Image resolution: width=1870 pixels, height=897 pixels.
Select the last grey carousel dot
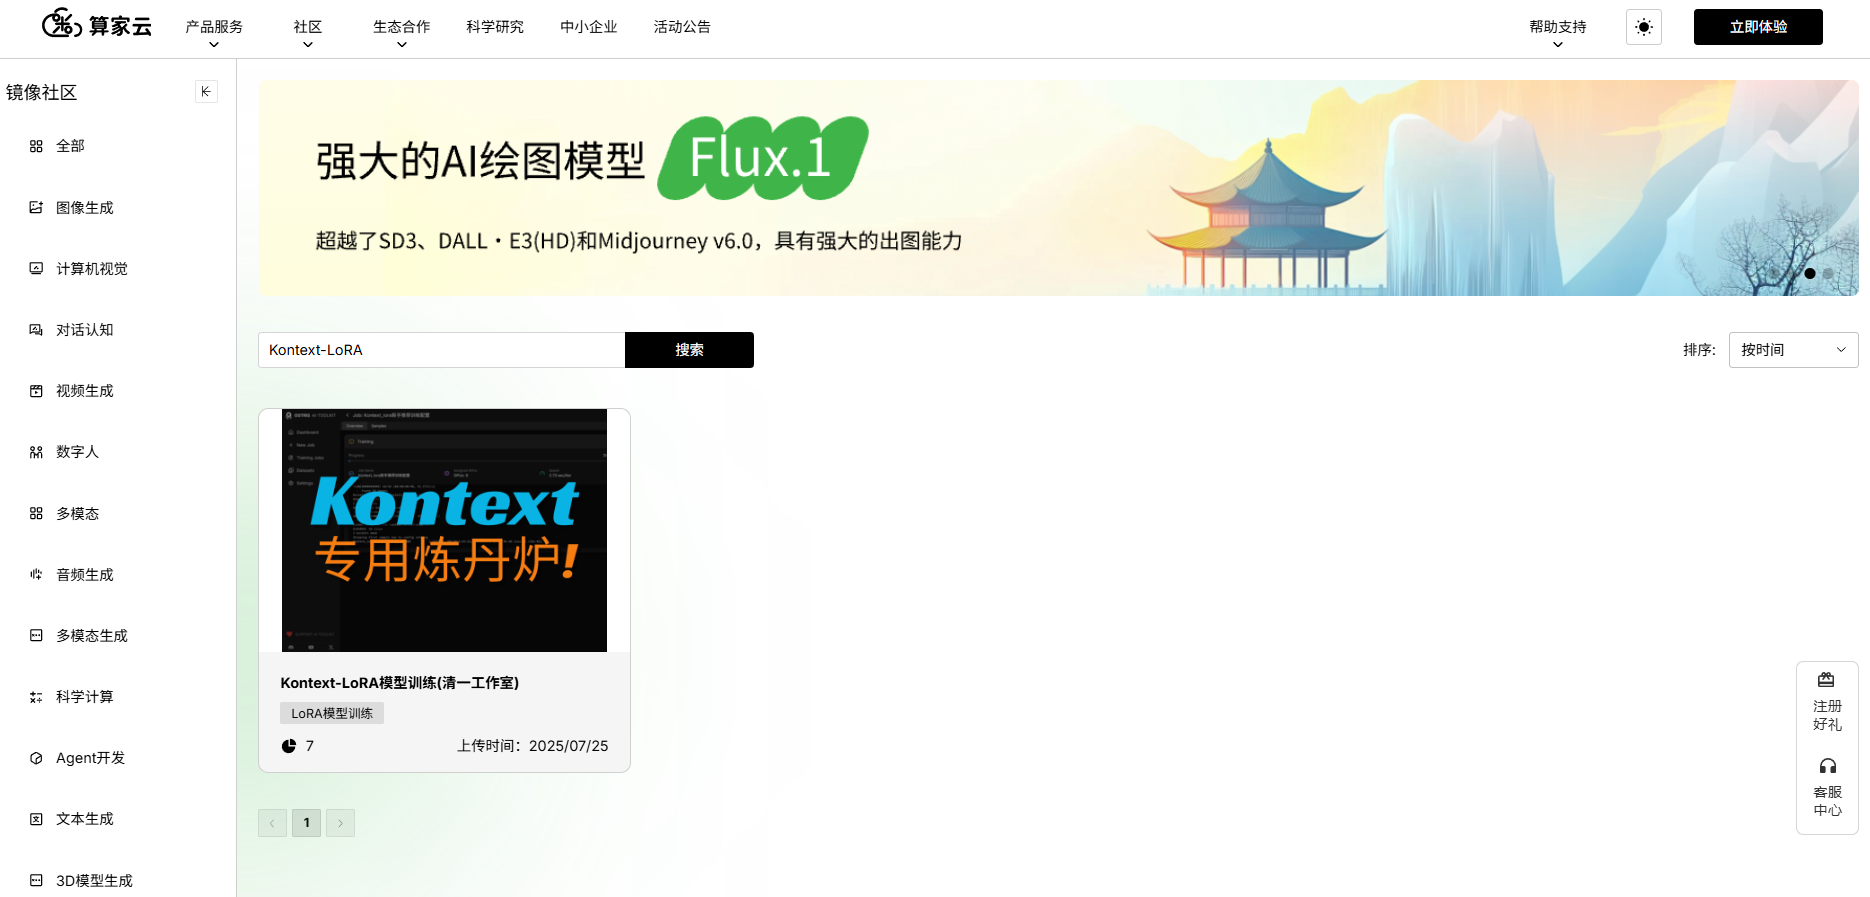click(1828, 273)
